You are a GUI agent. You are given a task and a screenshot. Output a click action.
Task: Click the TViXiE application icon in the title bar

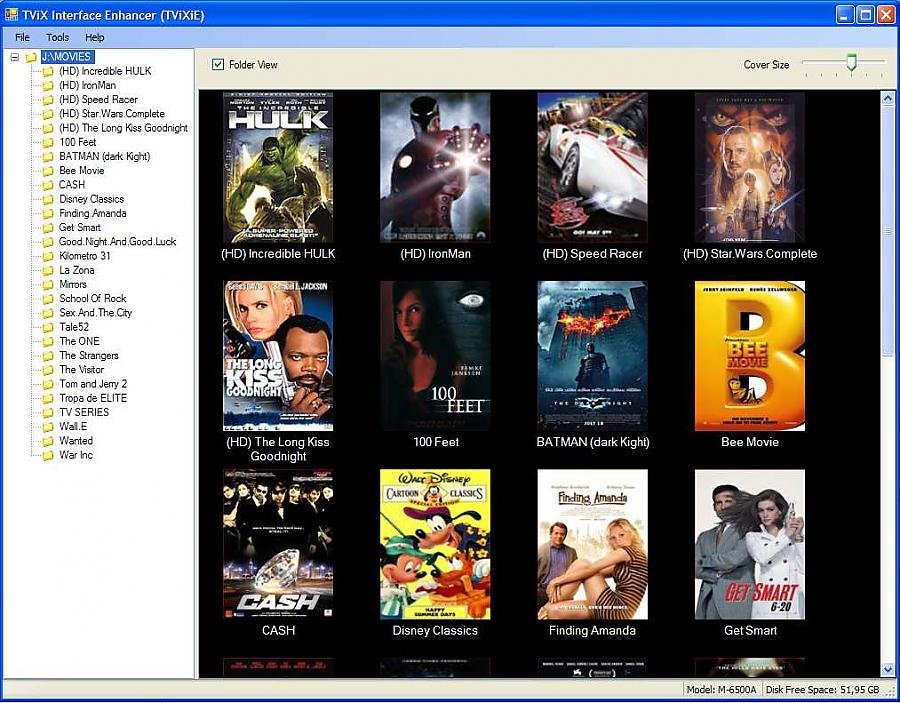click(11, 14)
